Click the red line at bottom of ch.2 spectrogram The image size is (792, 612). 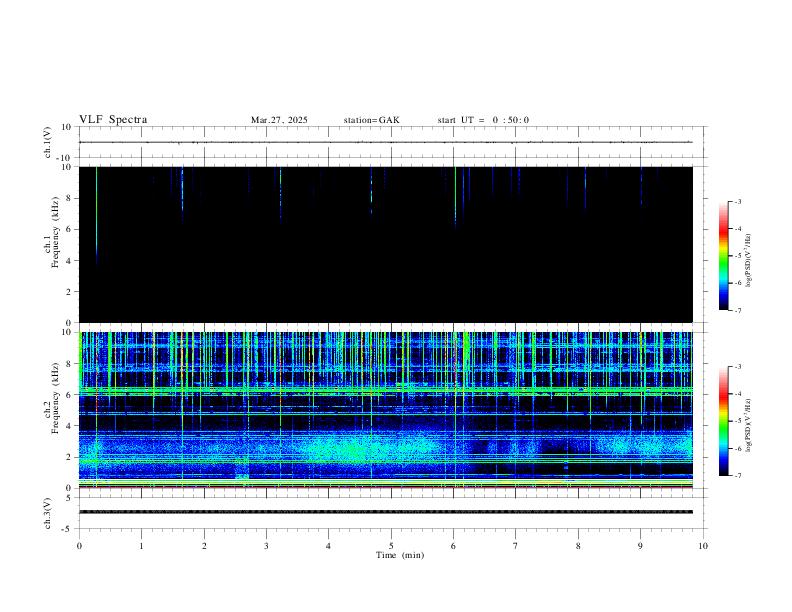385,487
